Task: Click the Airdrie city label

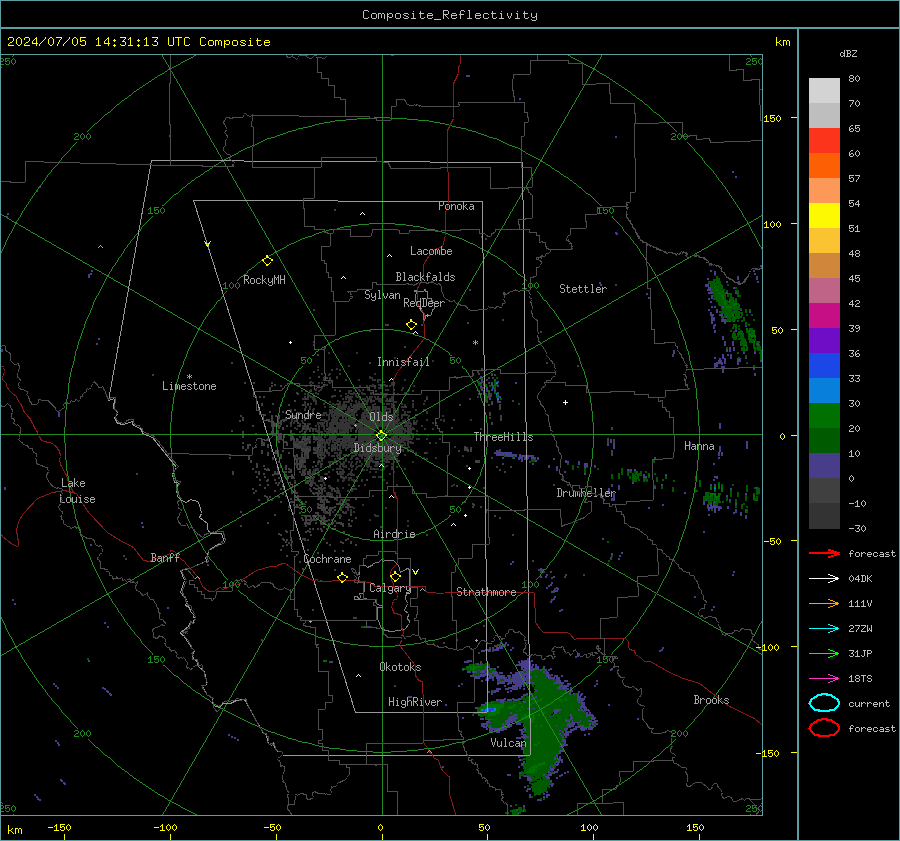Action: [x=394, y=534]
